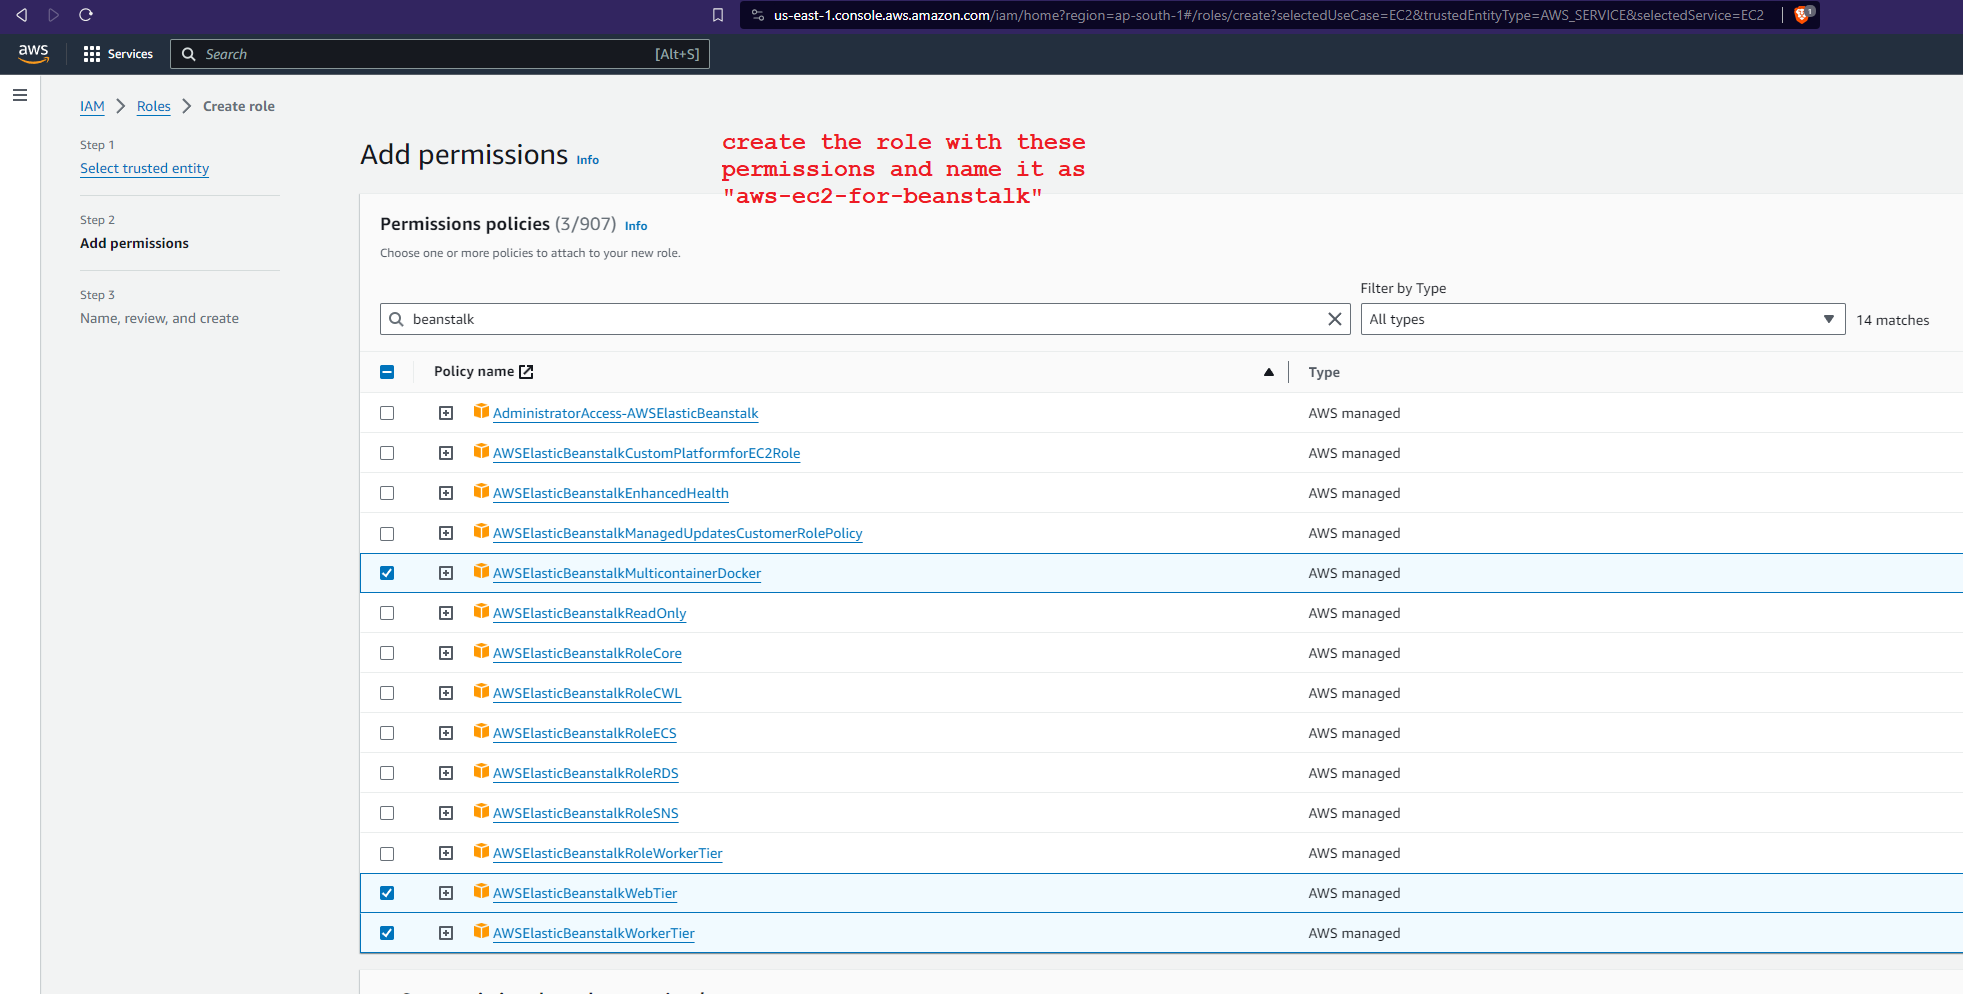
Task: Click Info link next to Add permissions
Action: (587, 160)
